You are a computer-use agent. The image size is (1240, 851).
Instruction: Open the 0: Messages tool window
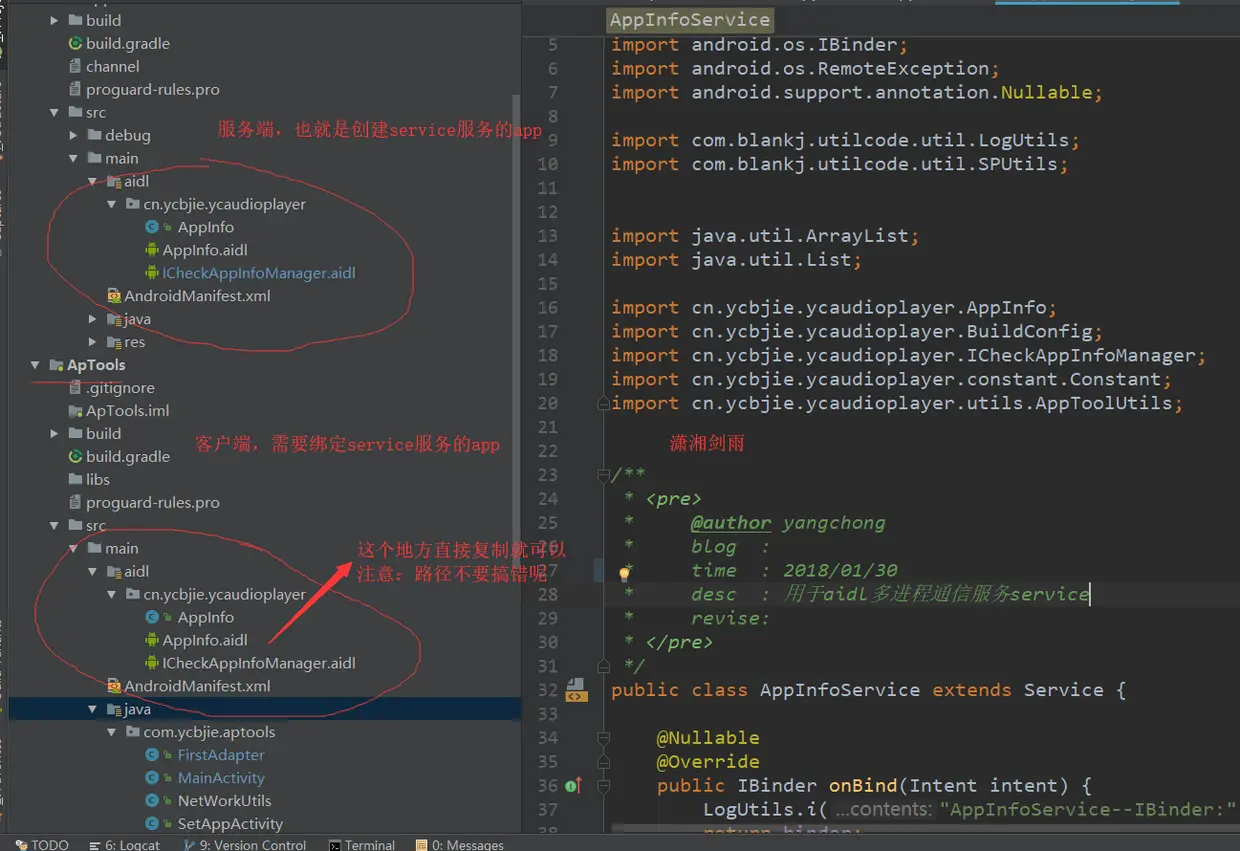coord(460,844)
